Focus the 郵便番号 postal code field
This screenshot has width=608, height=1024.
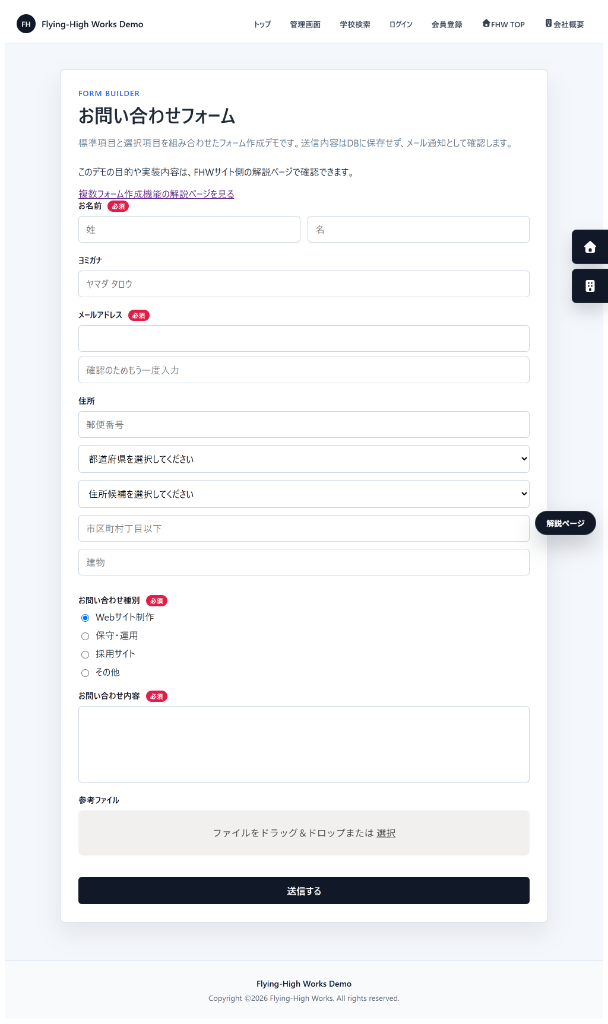click(304, 424)
